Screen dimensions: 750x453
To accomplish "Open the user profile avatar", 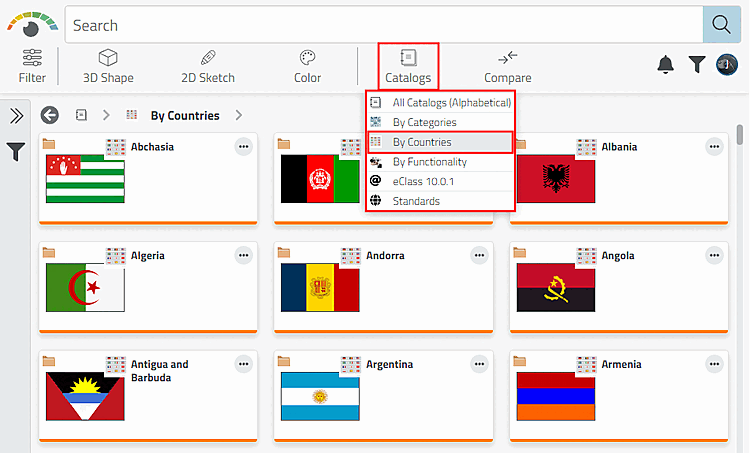I will pos(727,64).
